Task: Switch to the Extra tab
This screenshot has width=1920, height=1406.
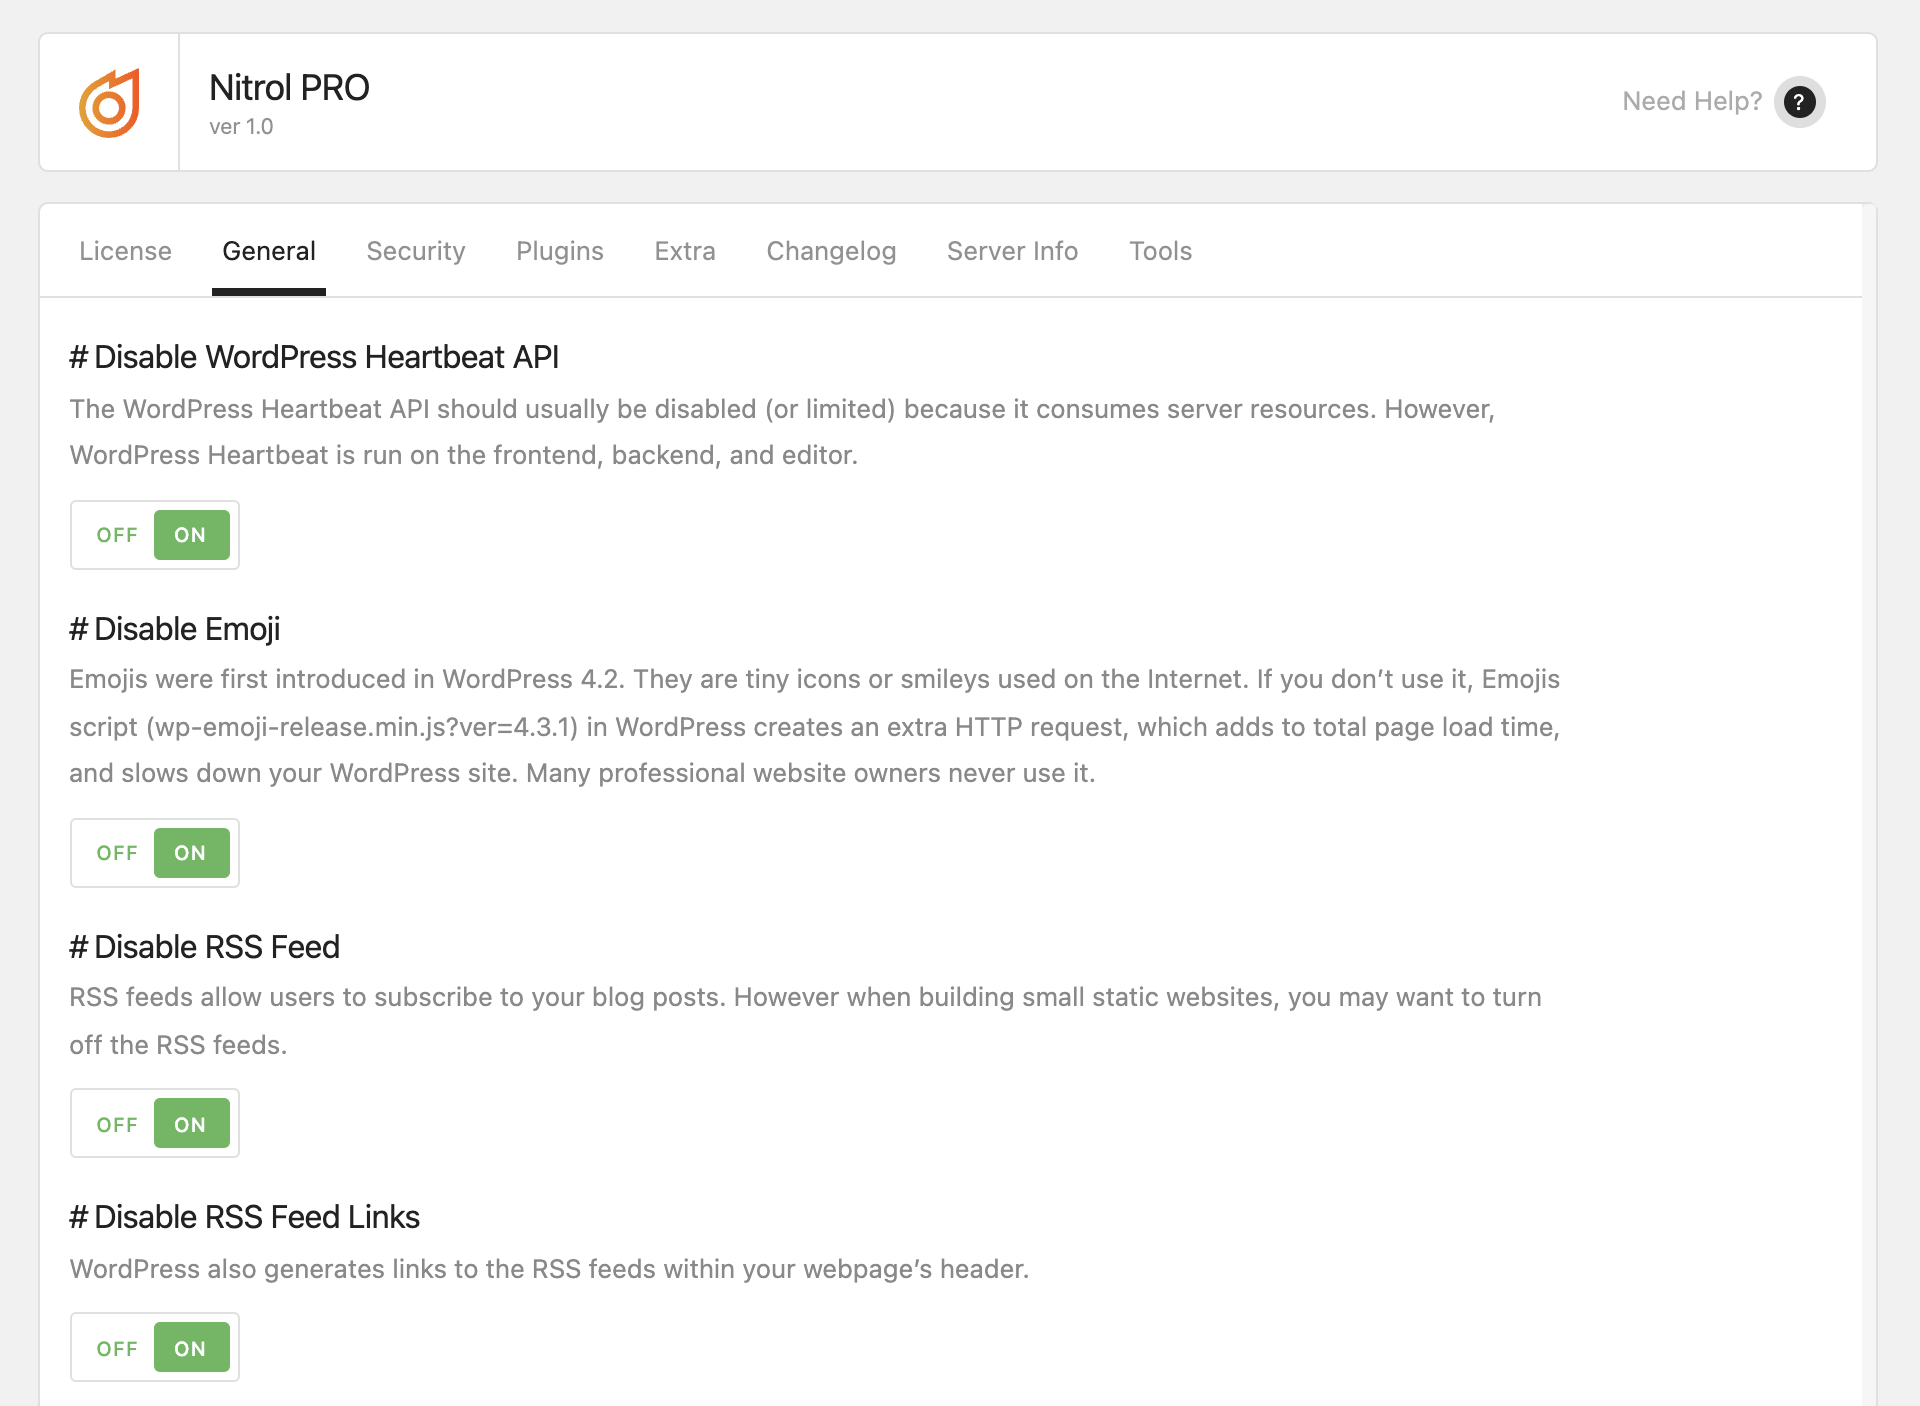Action: click(685, 251)
